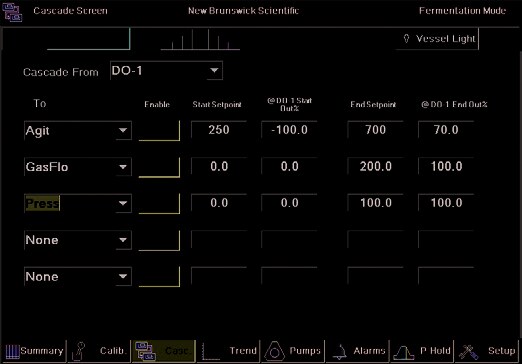Edit Press End Setpoint 100.0 field
The image size is (522, 364).
[x=375, y=203]
